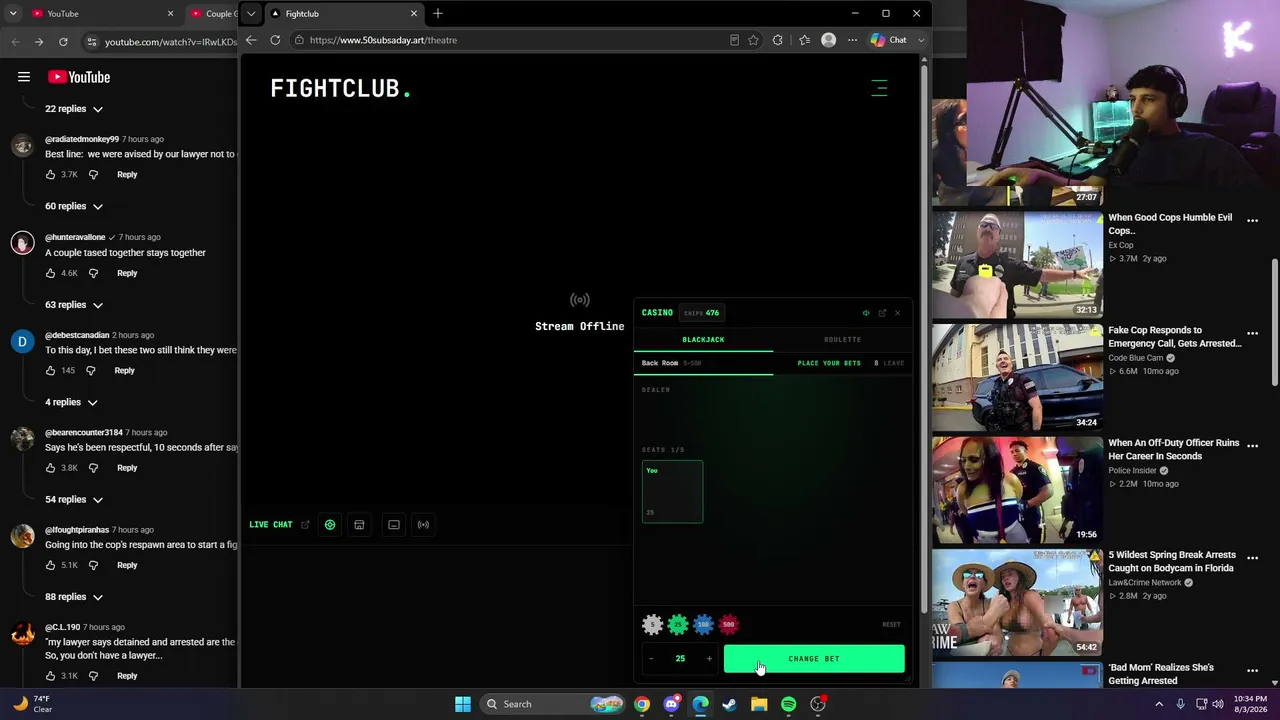Expand the 88 replies thread
Image resolution: width=1280 pixels, height=720 pixels.
tap(74, 597)
